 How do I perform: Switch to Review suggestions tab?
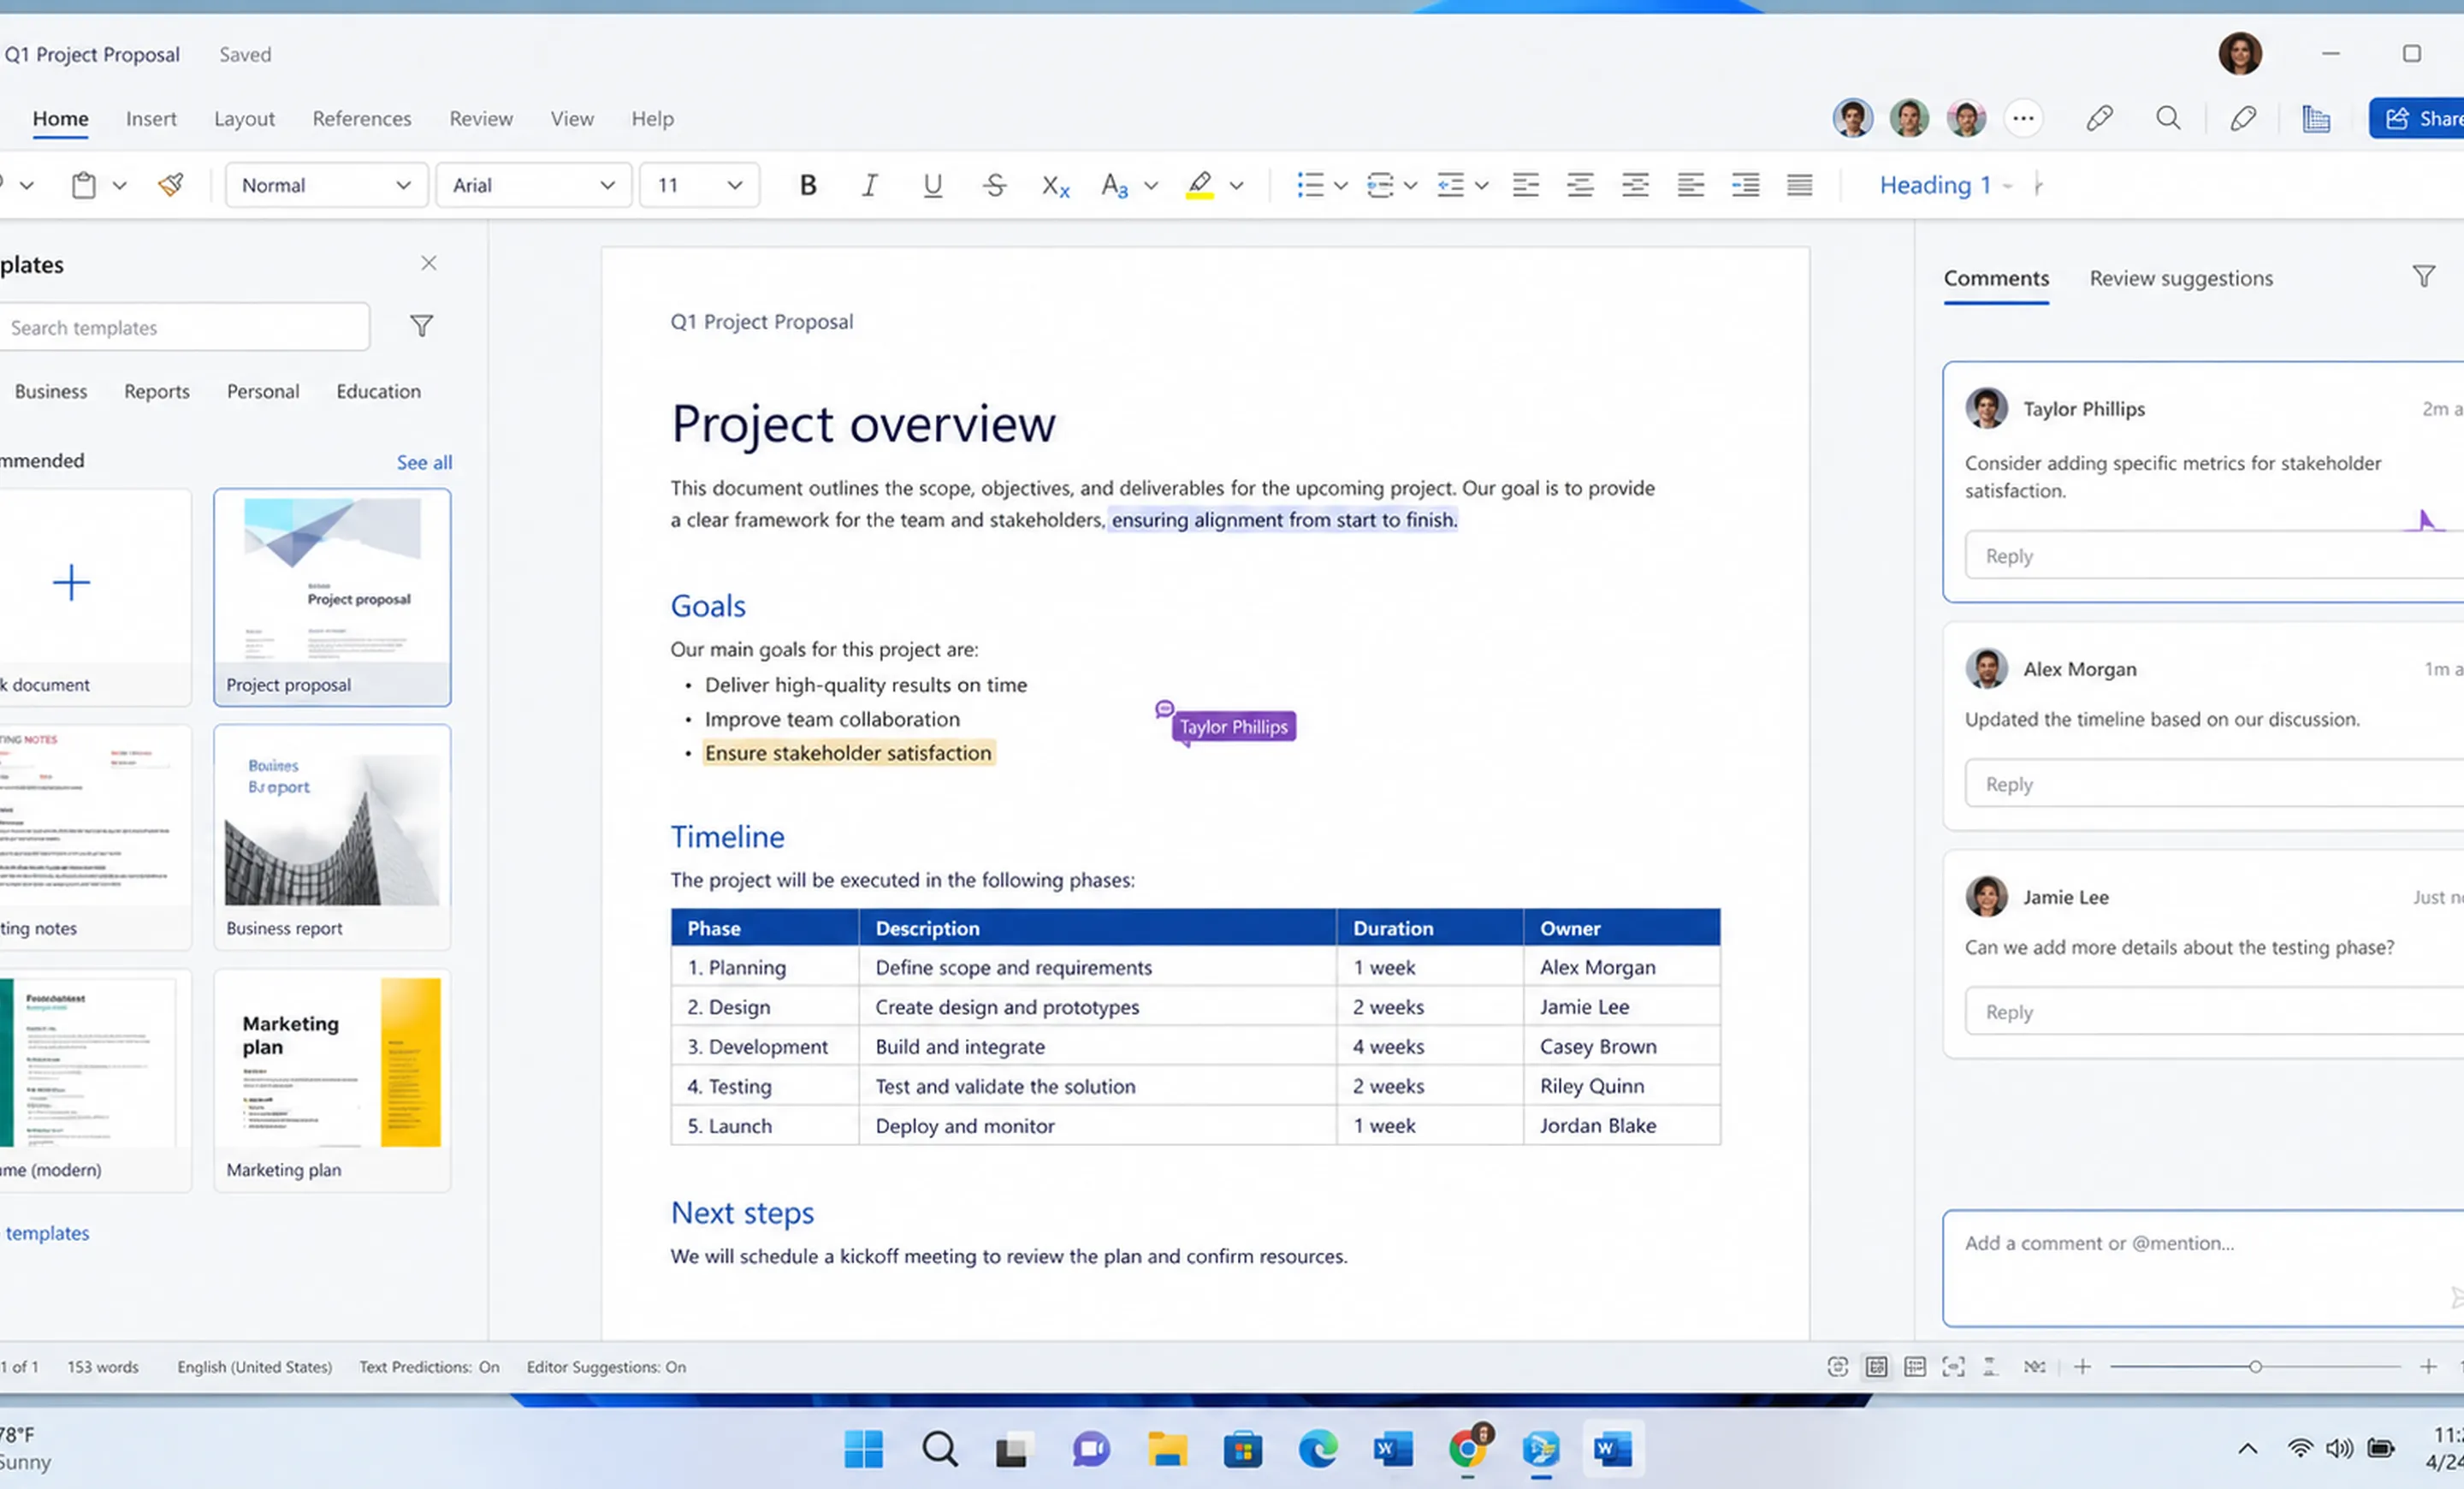[2181, 279]
